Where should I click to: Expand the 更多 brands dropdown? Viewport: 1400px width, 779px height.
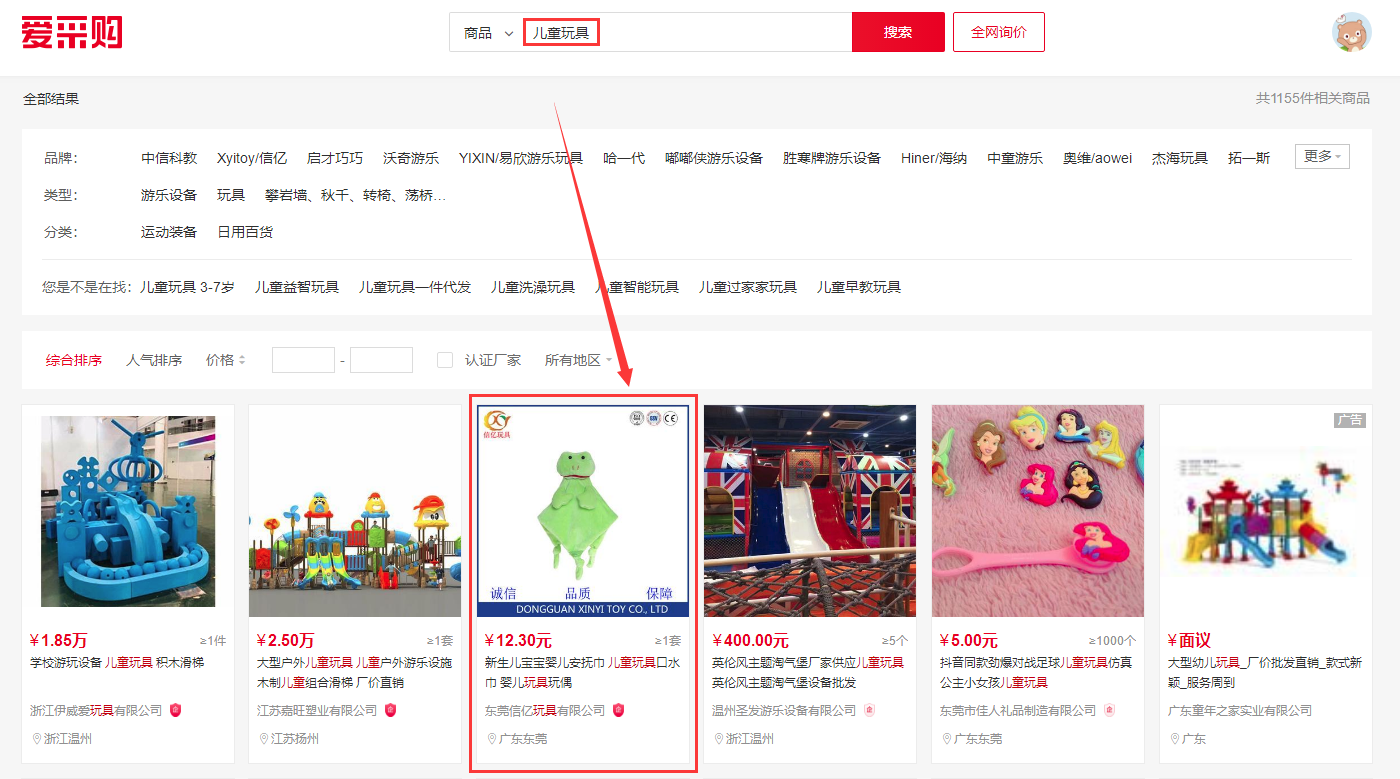[1322, 157]
